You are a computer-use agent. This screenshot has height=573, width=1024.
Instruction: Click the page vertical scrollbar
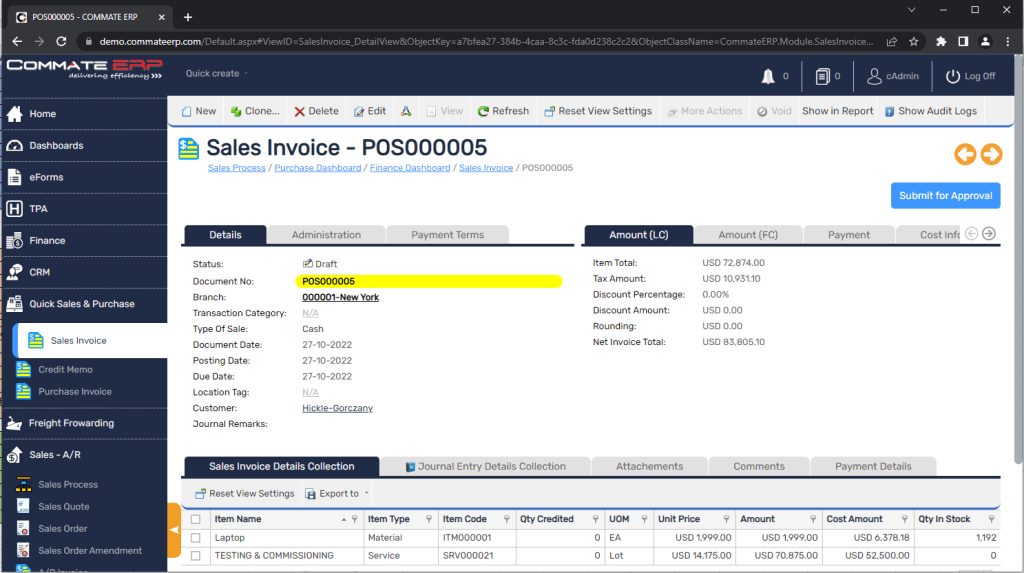click(x=1018, y=261)
